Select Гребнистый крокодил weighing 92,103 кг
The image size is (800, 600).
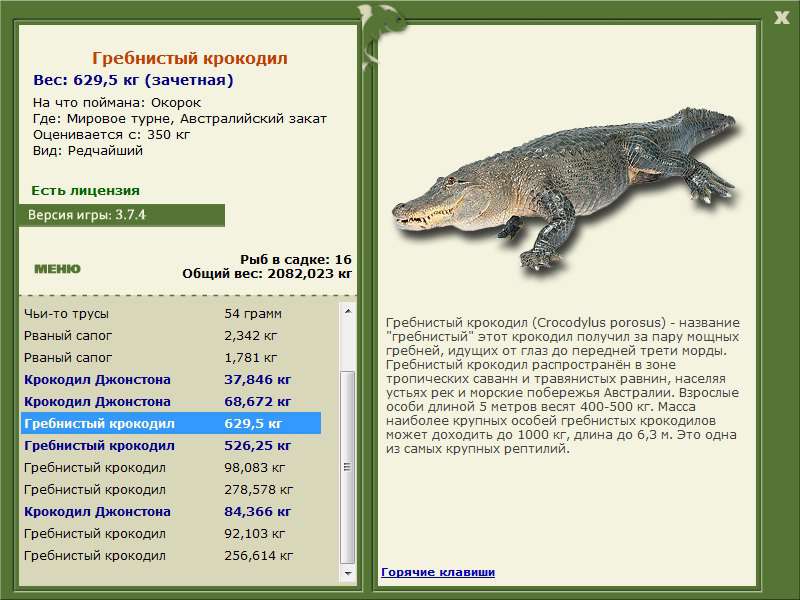coord(170,533)
